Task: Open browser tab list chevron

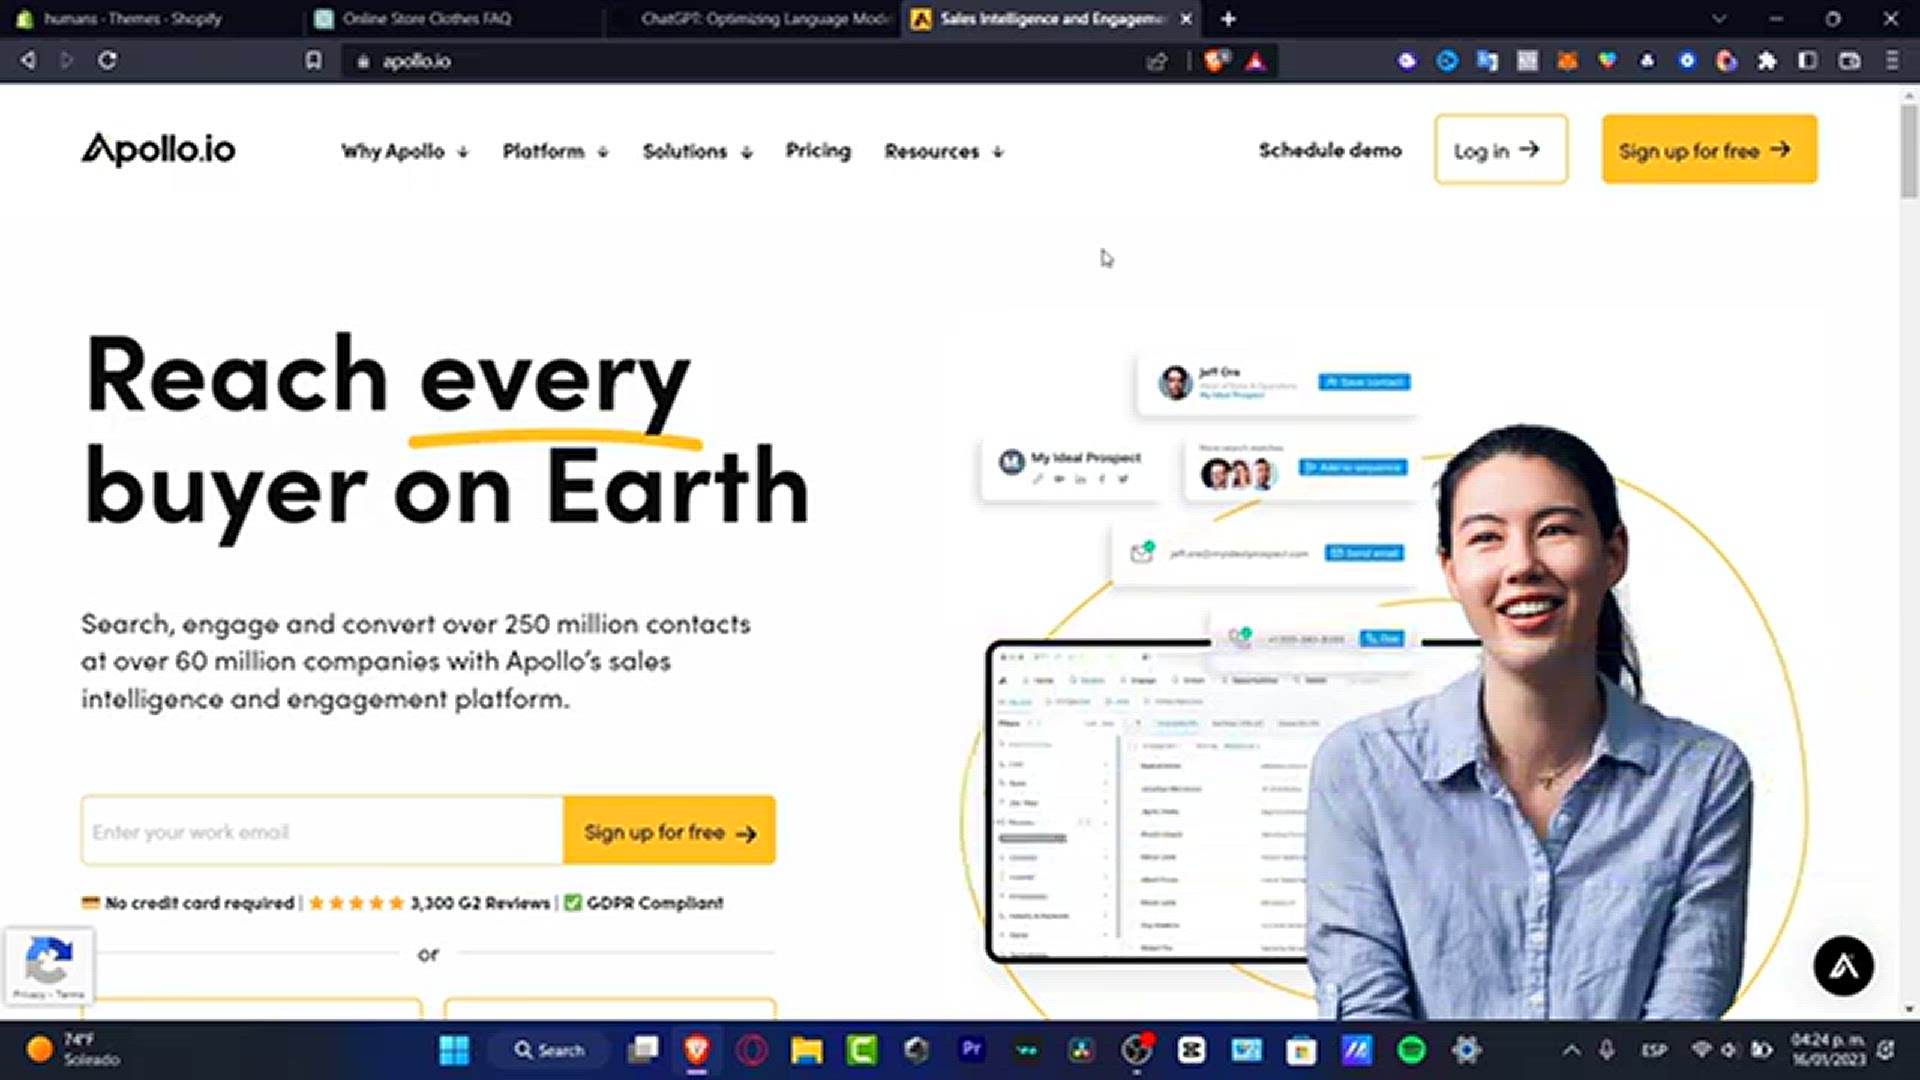Action: tap(1719, 19)
